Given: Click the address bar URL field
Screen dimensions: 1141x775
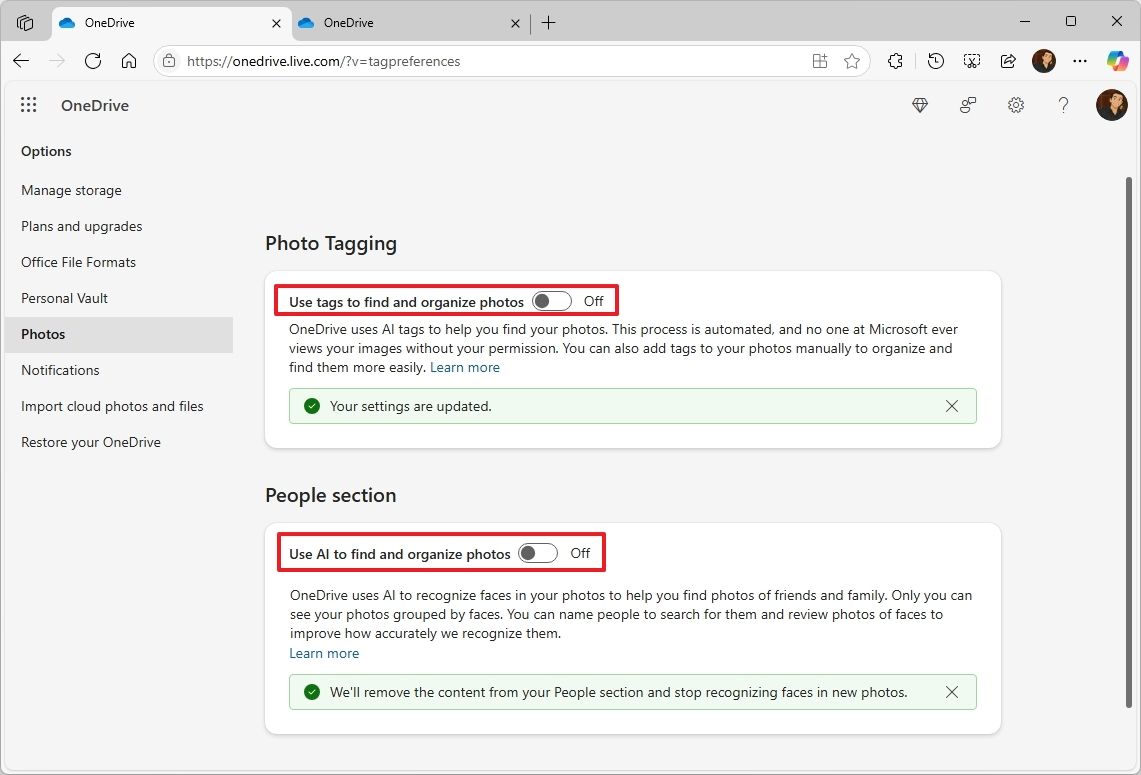Looking at the screenshot, I should tap(480, 61).
